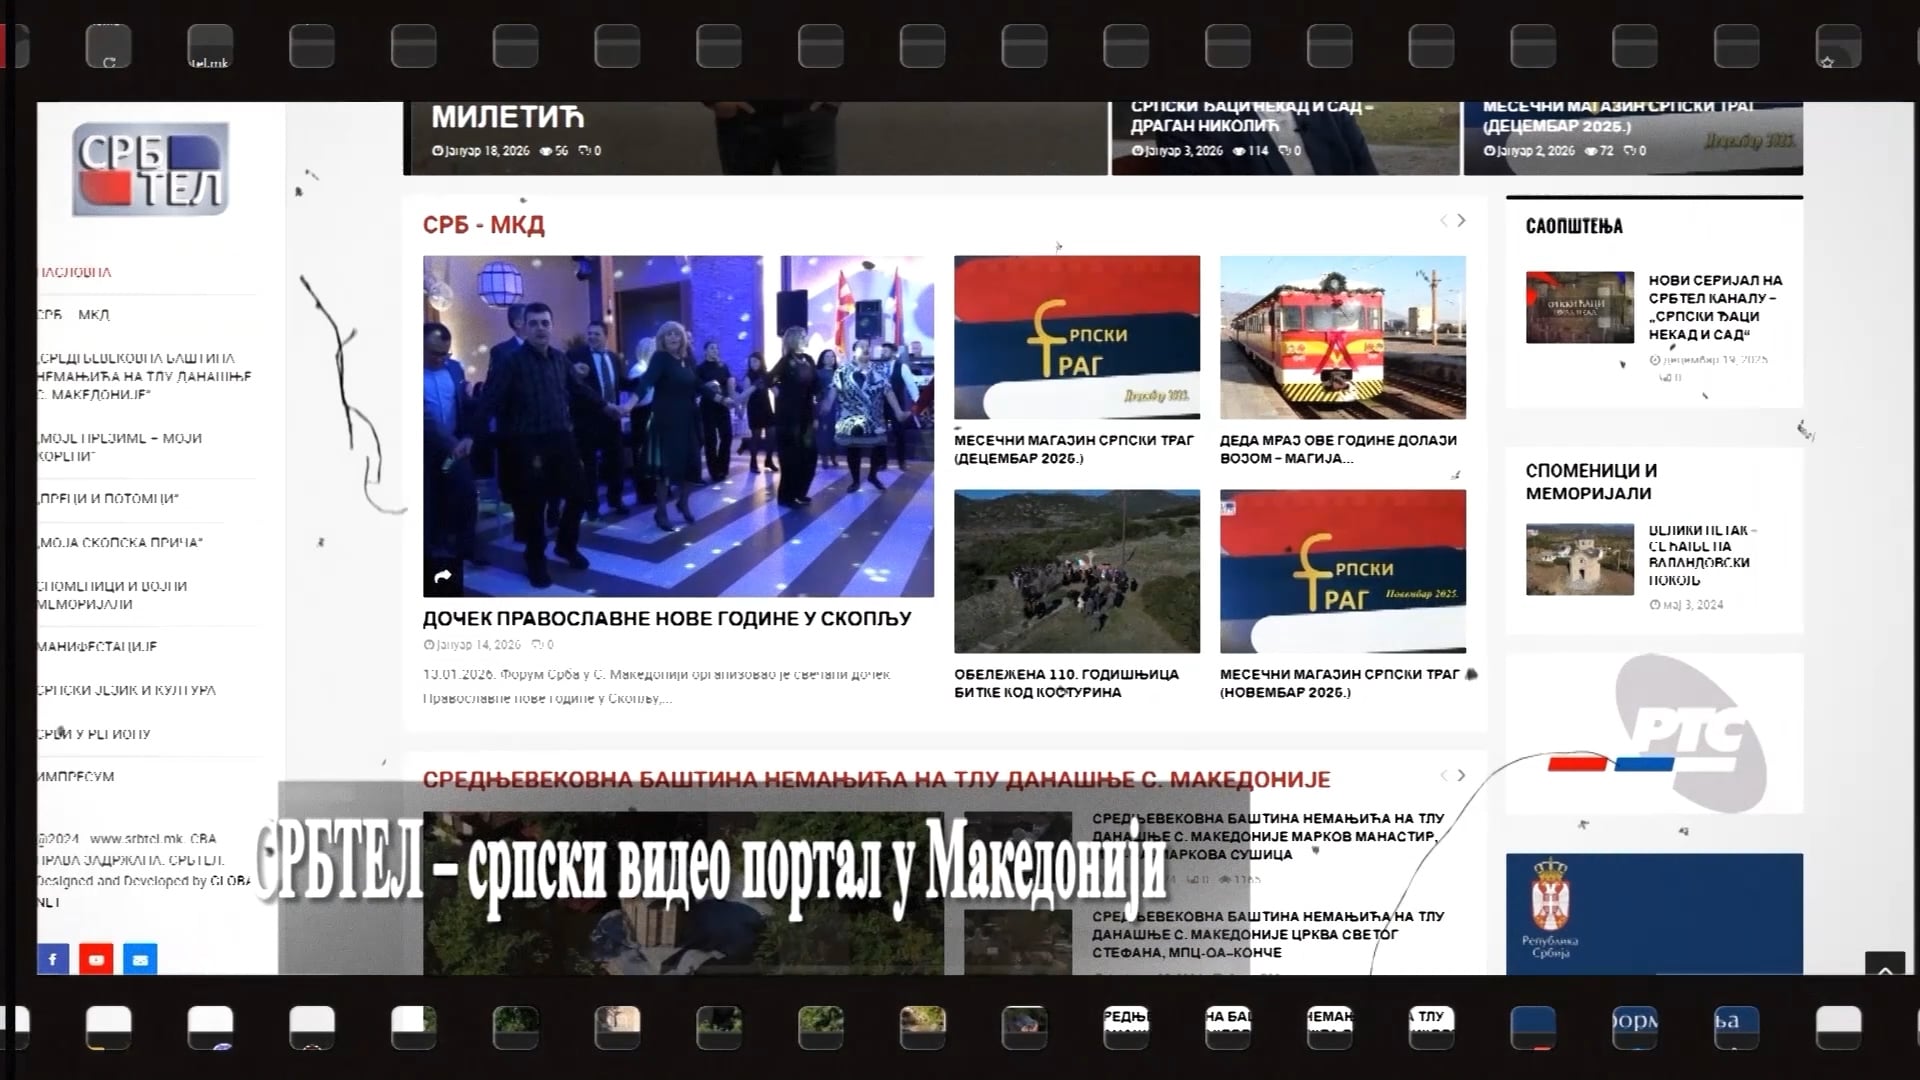Open the СРБ - МКД sidebar menu item

click(75, 315)
